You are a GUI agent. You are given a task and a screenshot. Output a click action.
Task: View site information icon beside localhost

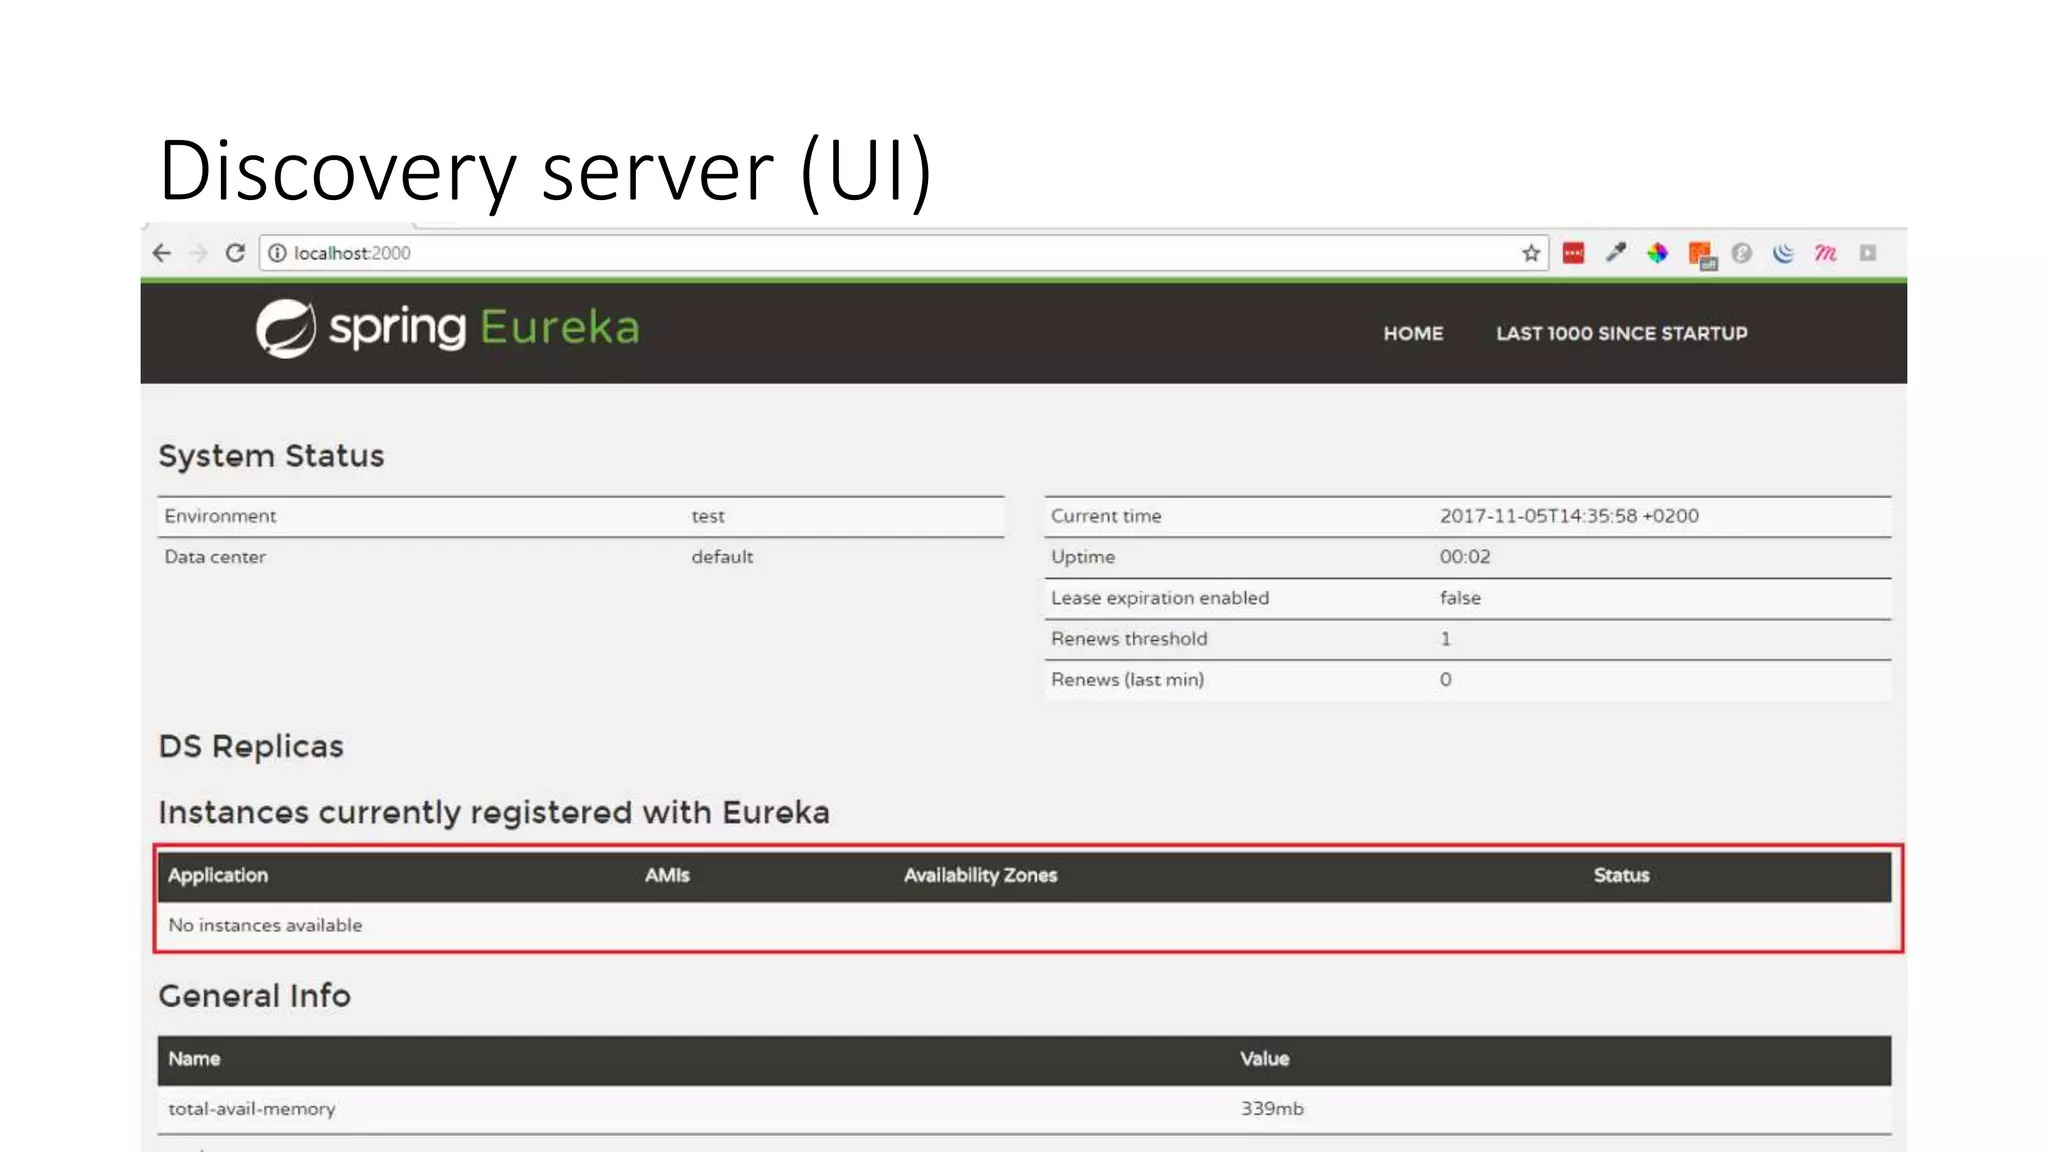tap(277, 253)
